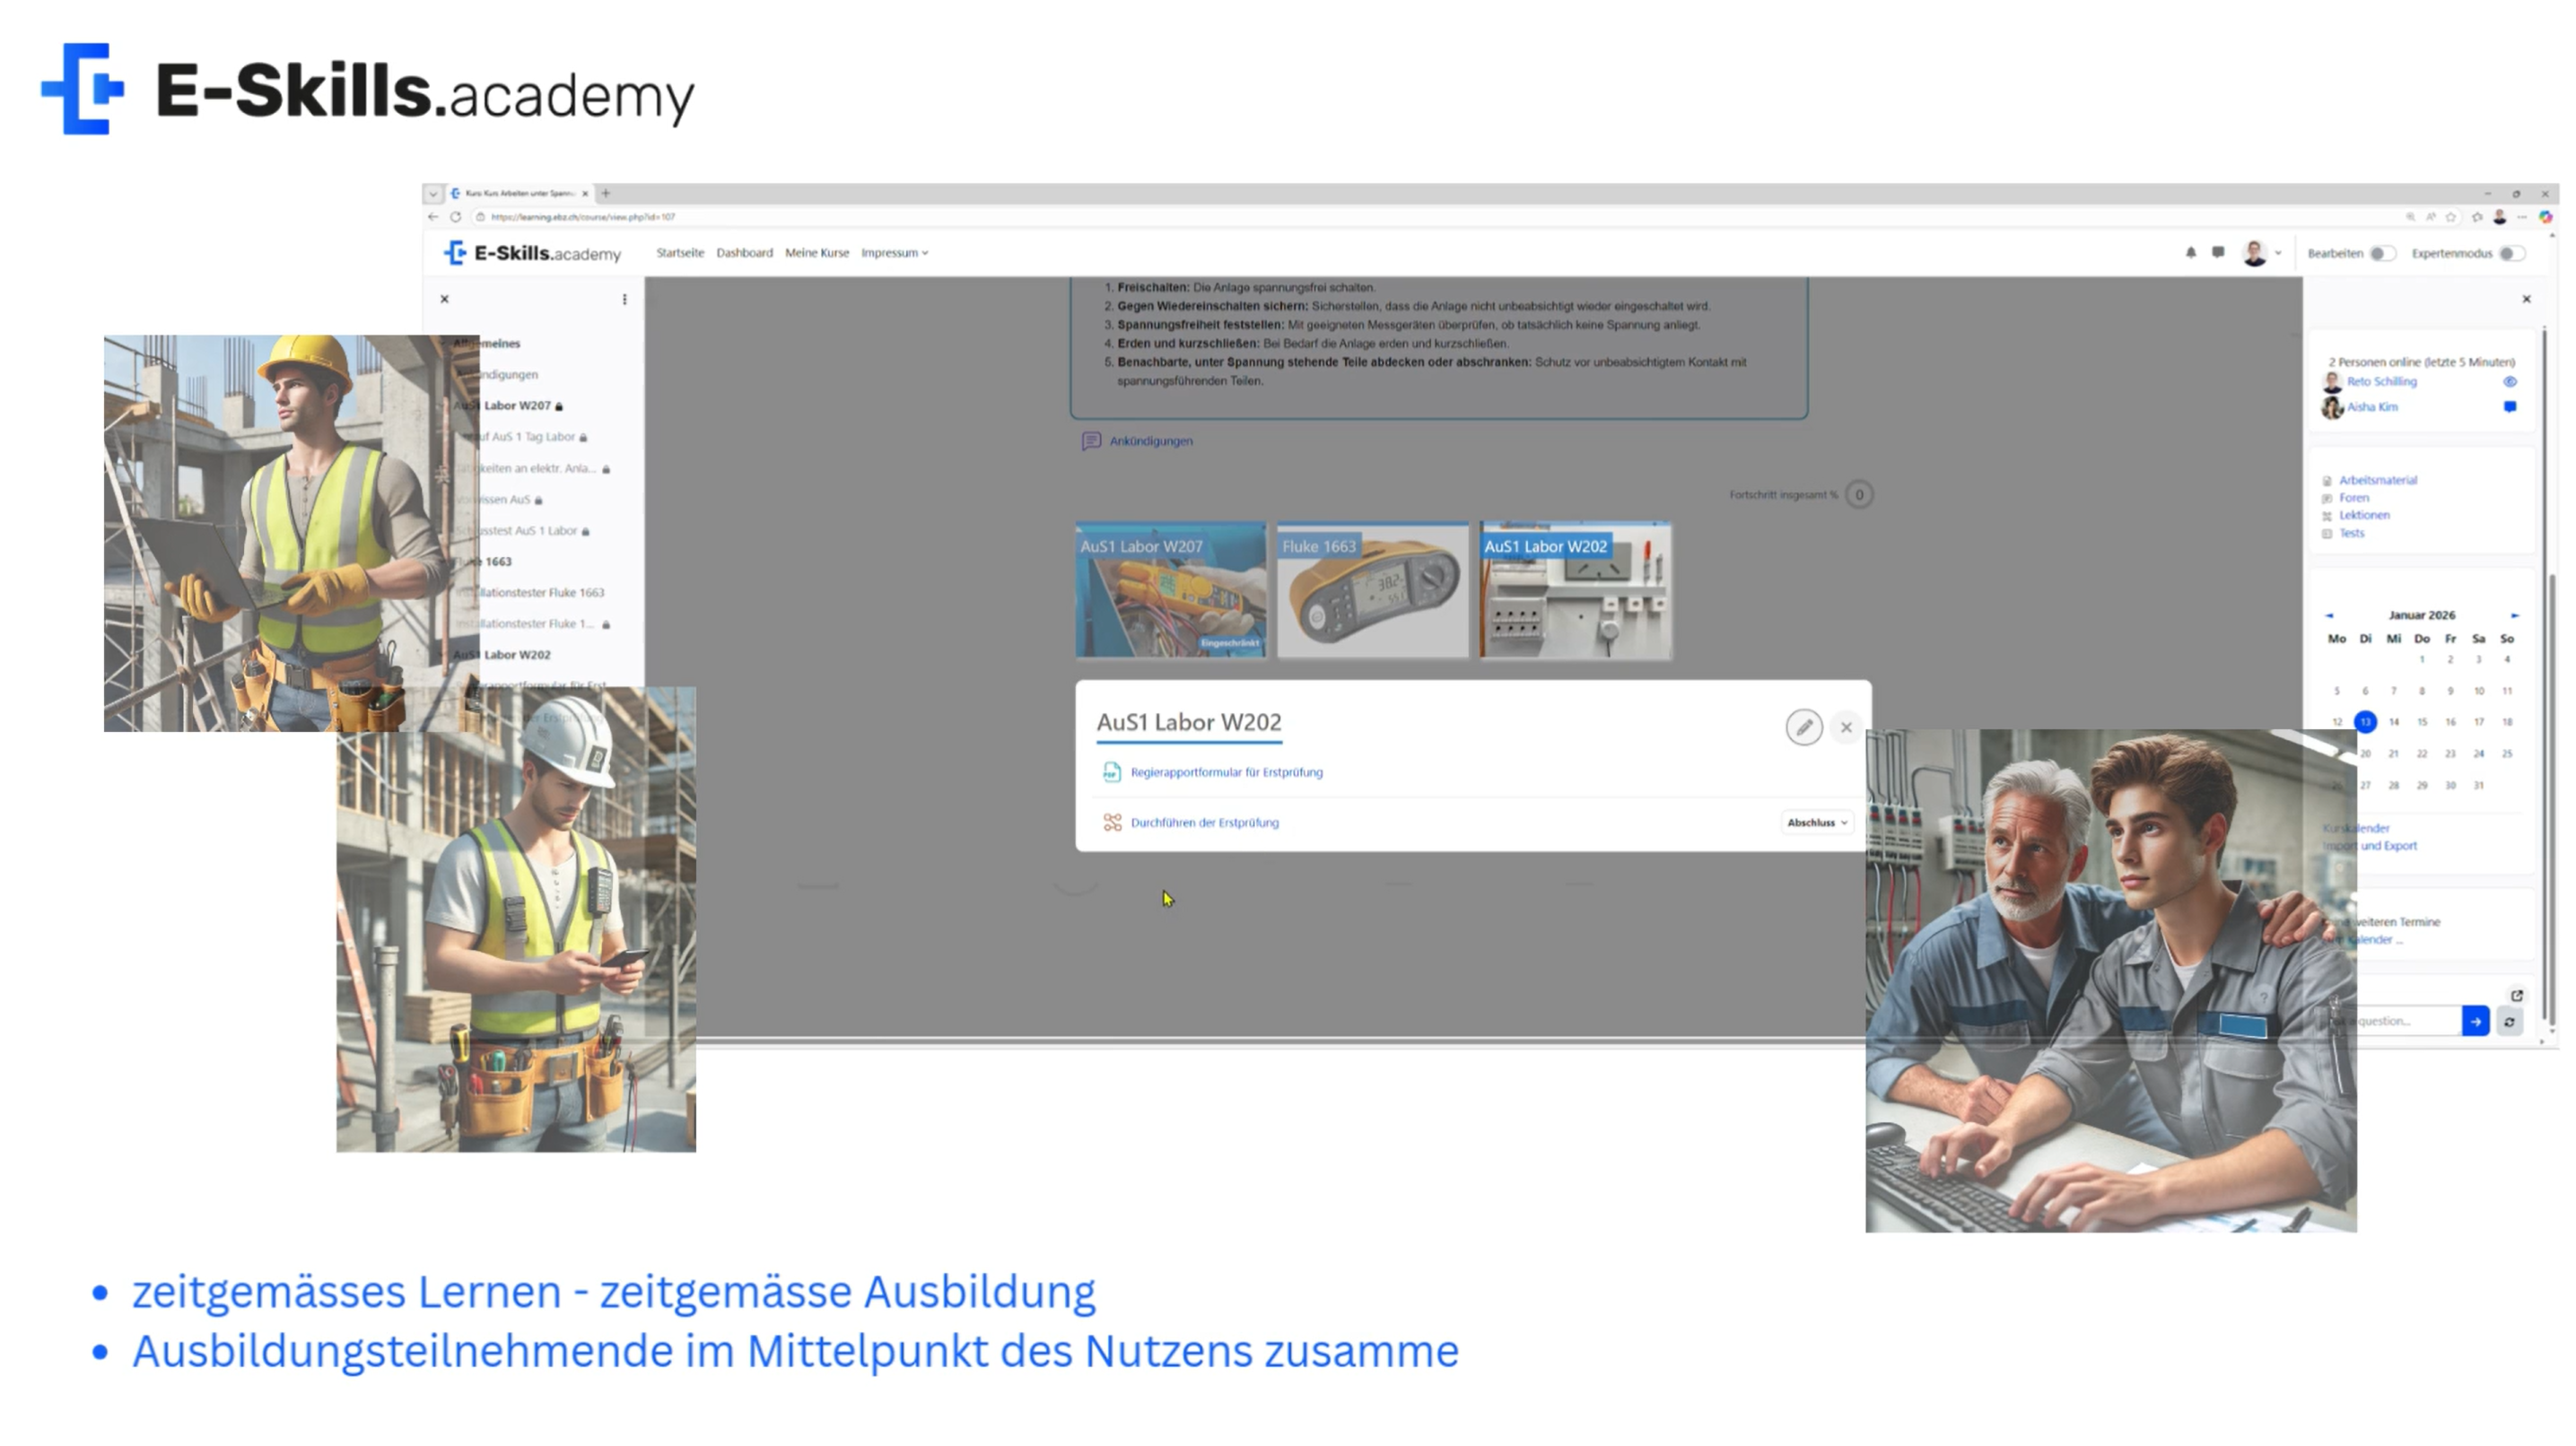Toggle visibility eye next to Reto Schilling
Viewport: 2576px width, 1446px height.
[2511, 381]
